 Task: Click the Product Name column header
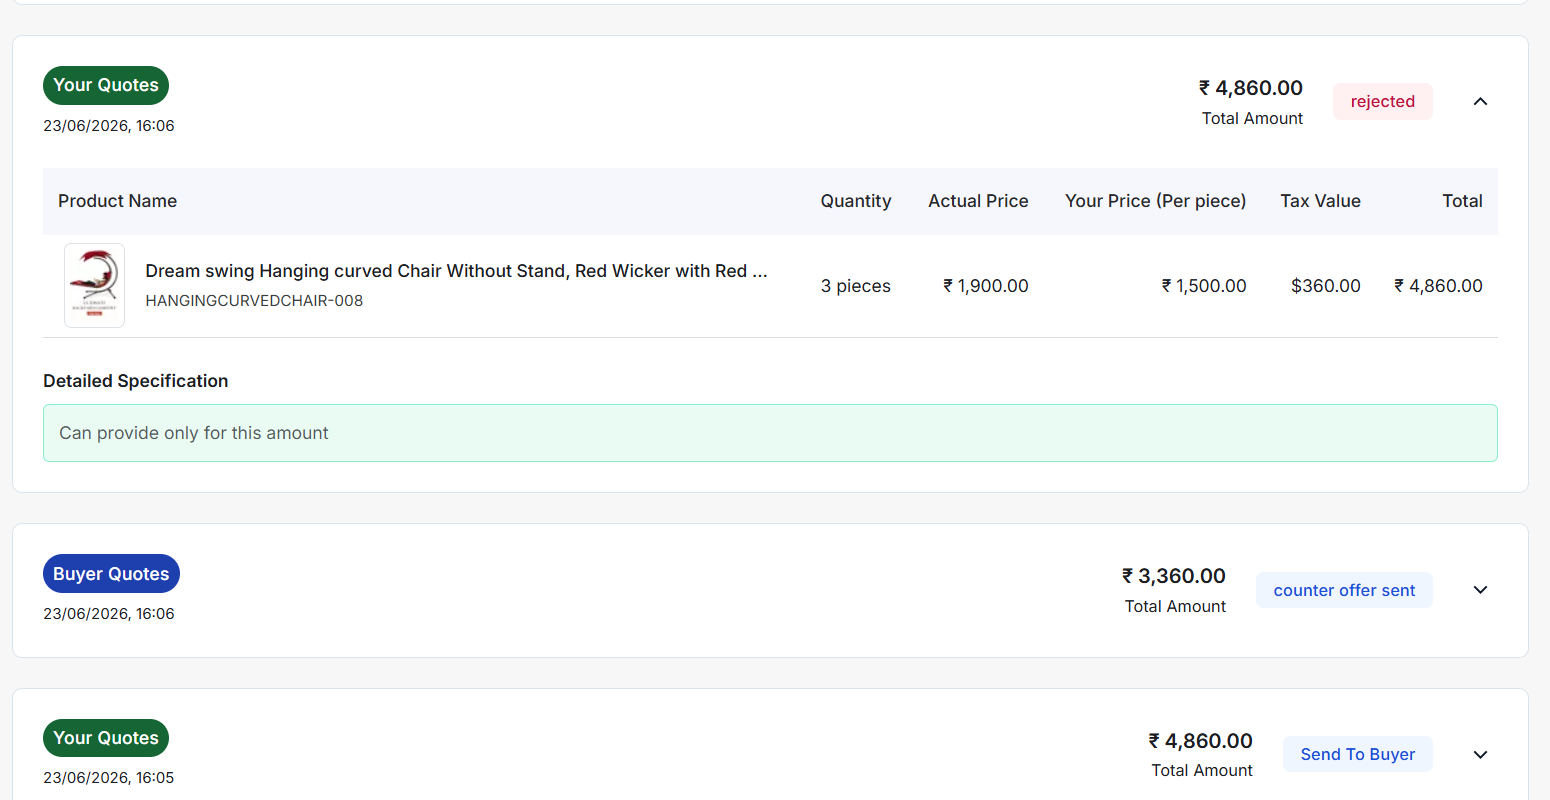(117, 201)
